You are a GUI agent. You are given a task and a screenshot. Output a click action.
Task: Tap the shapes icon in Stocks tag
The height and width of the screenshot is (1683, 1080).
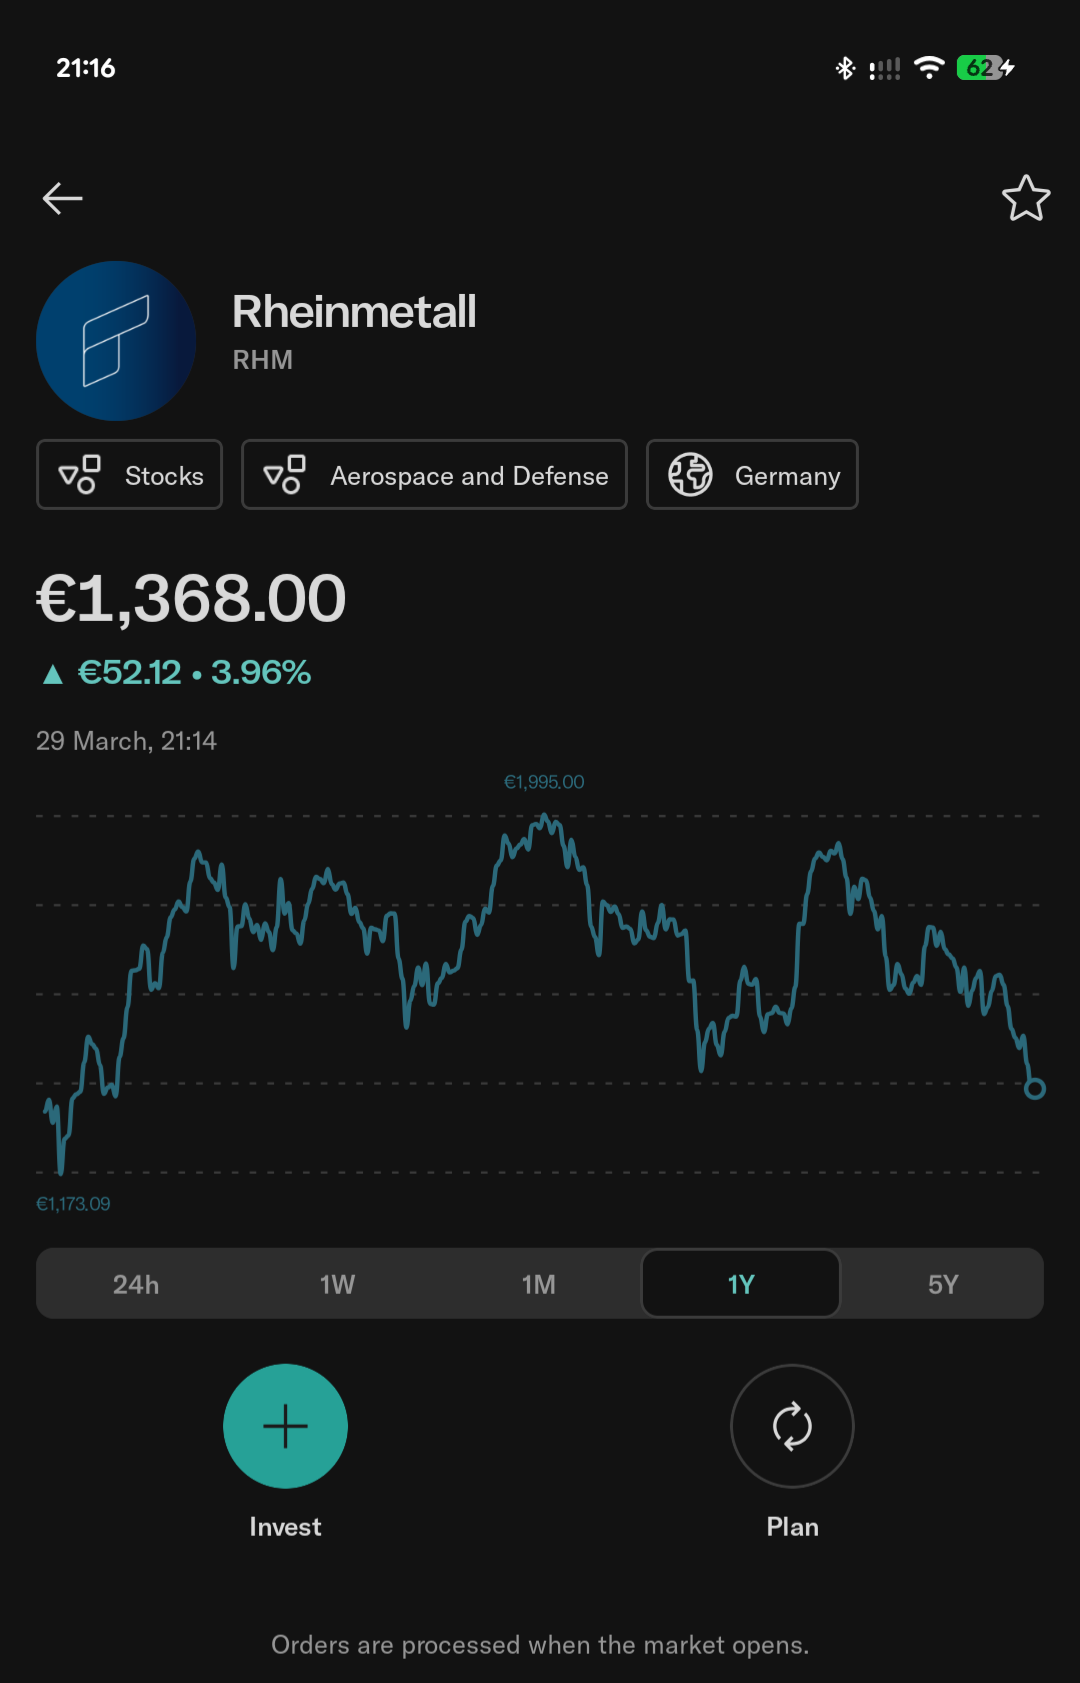[x=80, y=475]
